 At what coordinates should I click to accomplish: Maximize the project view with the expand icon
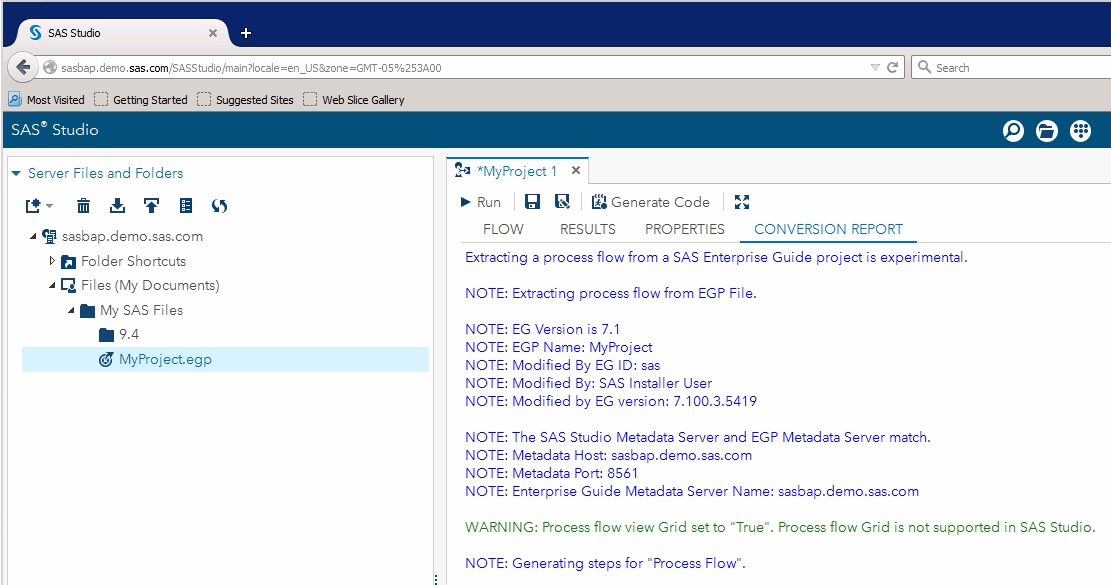(x=741, y=201)
